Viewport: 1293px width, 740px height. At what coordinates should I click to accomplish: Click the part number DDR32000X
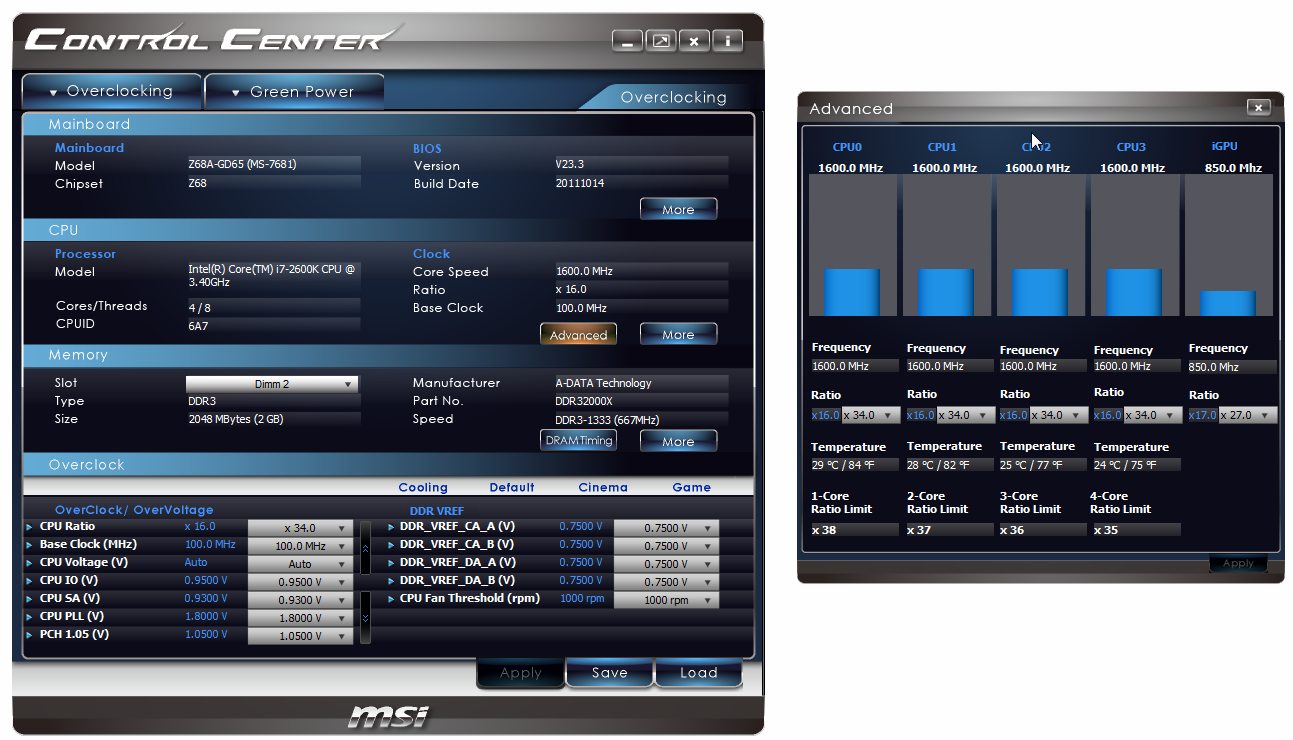coord(641,401)
